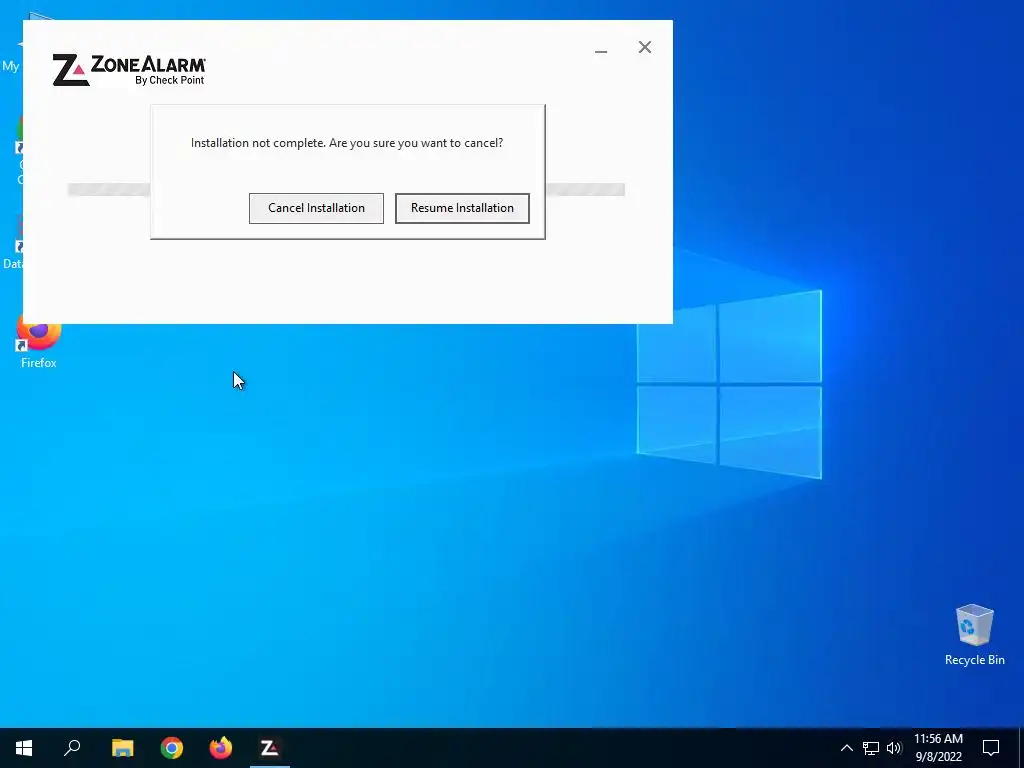Image resolution: width=1024 pixels, height=768 pixels.
Task: Click the Resume Installation button
Action: [462, 208]
